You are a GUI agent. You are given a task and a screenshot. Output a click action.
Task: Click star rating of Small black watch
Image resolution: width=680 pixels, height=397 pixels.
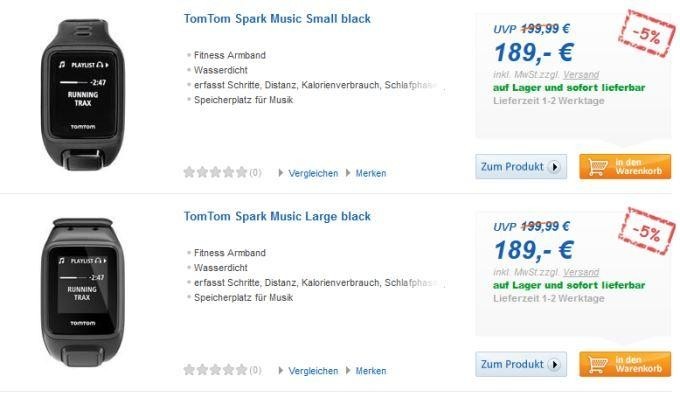pyautogui.click(x=216, y=173)
